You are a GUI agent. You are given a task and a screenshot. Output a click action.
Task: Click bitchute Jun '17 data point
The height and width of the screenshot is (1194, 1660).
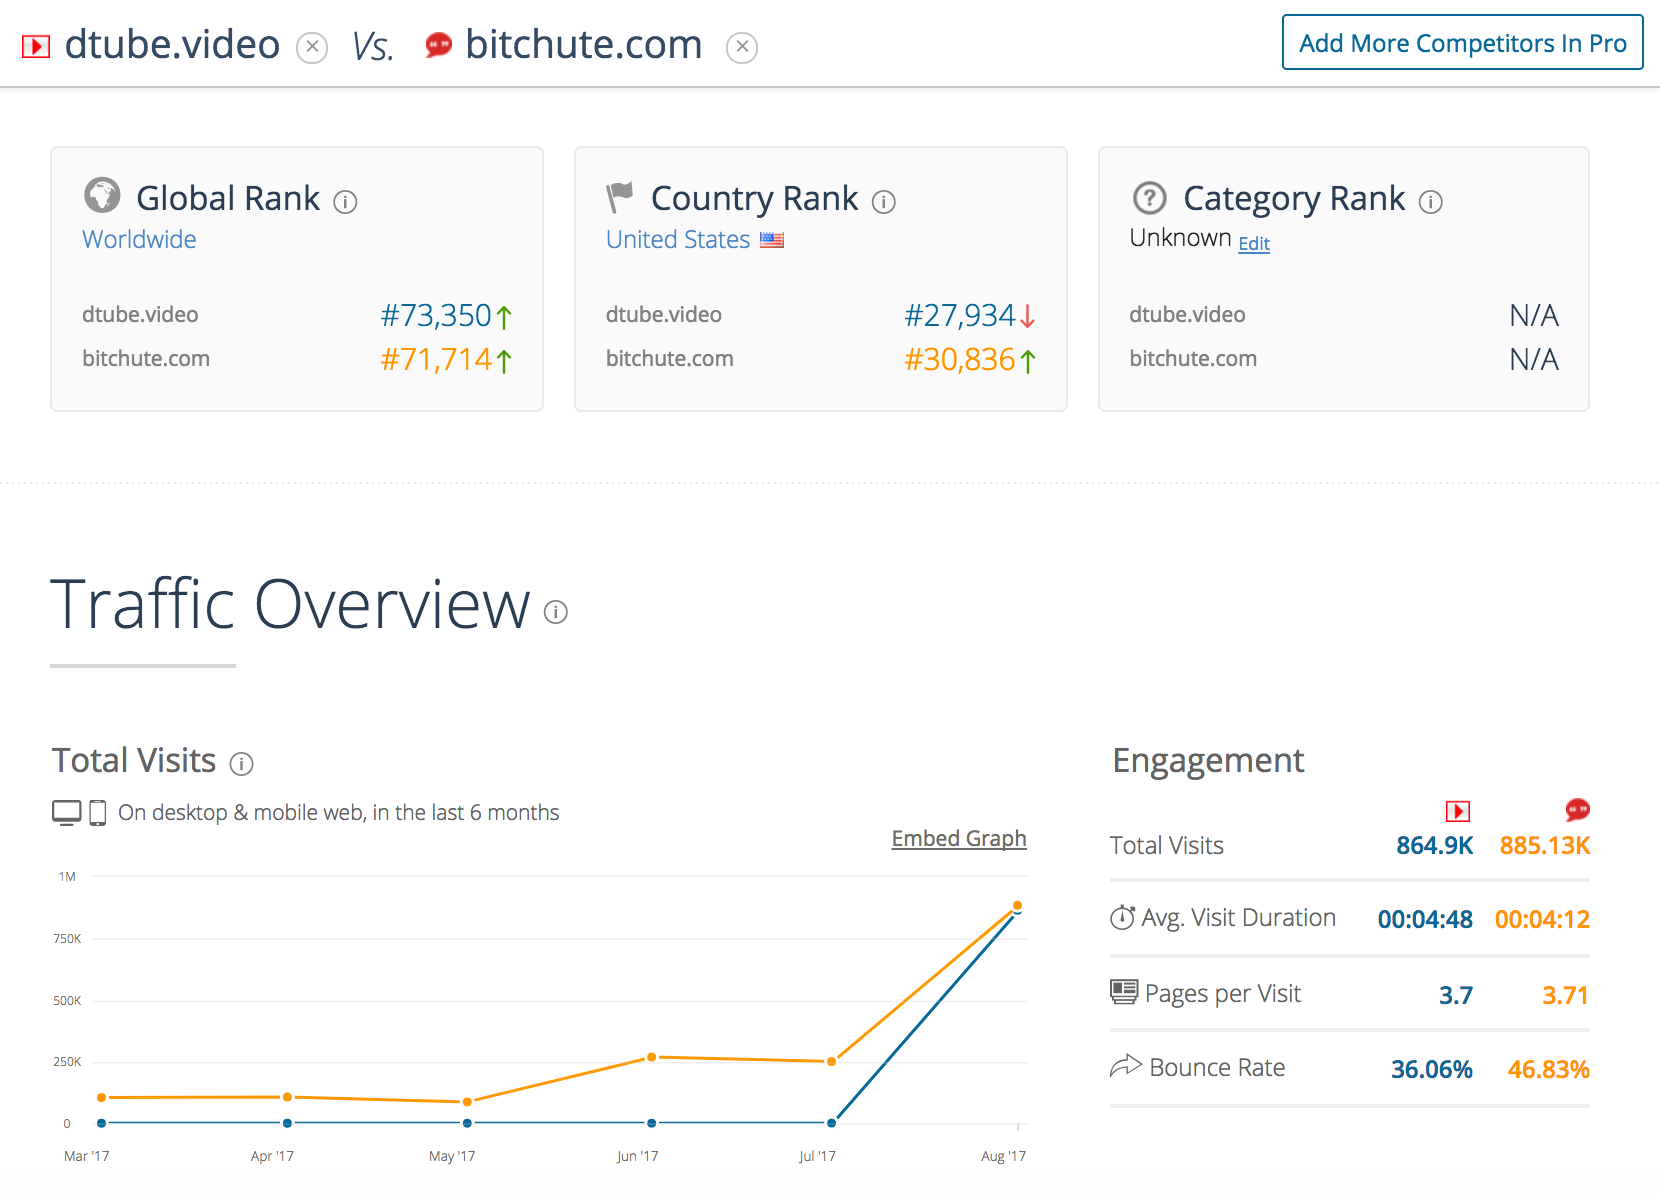[x=651, y=1057]
